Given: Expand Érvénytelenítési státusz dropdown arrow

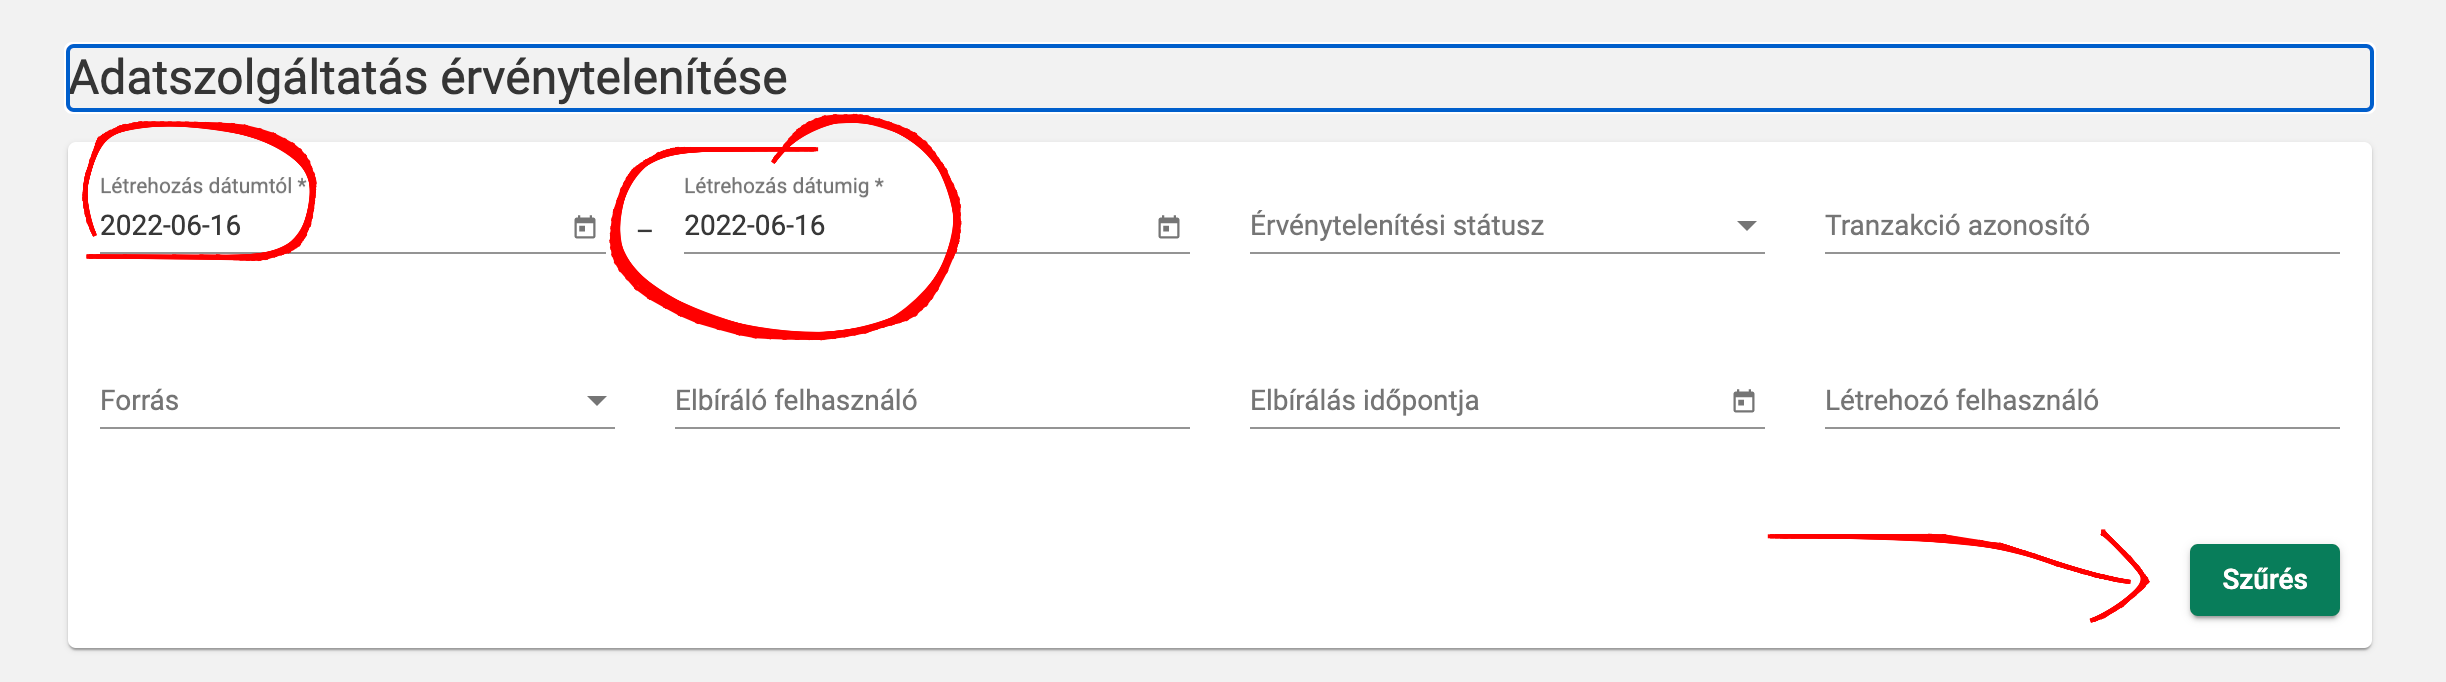Looking at the screenshot, I should pyautogui.click(x=1746, y=226).
